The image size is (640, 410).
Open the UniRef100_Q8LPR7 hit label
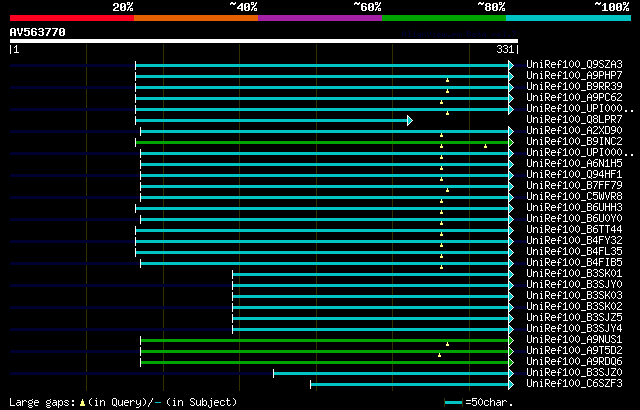point(574,120)
